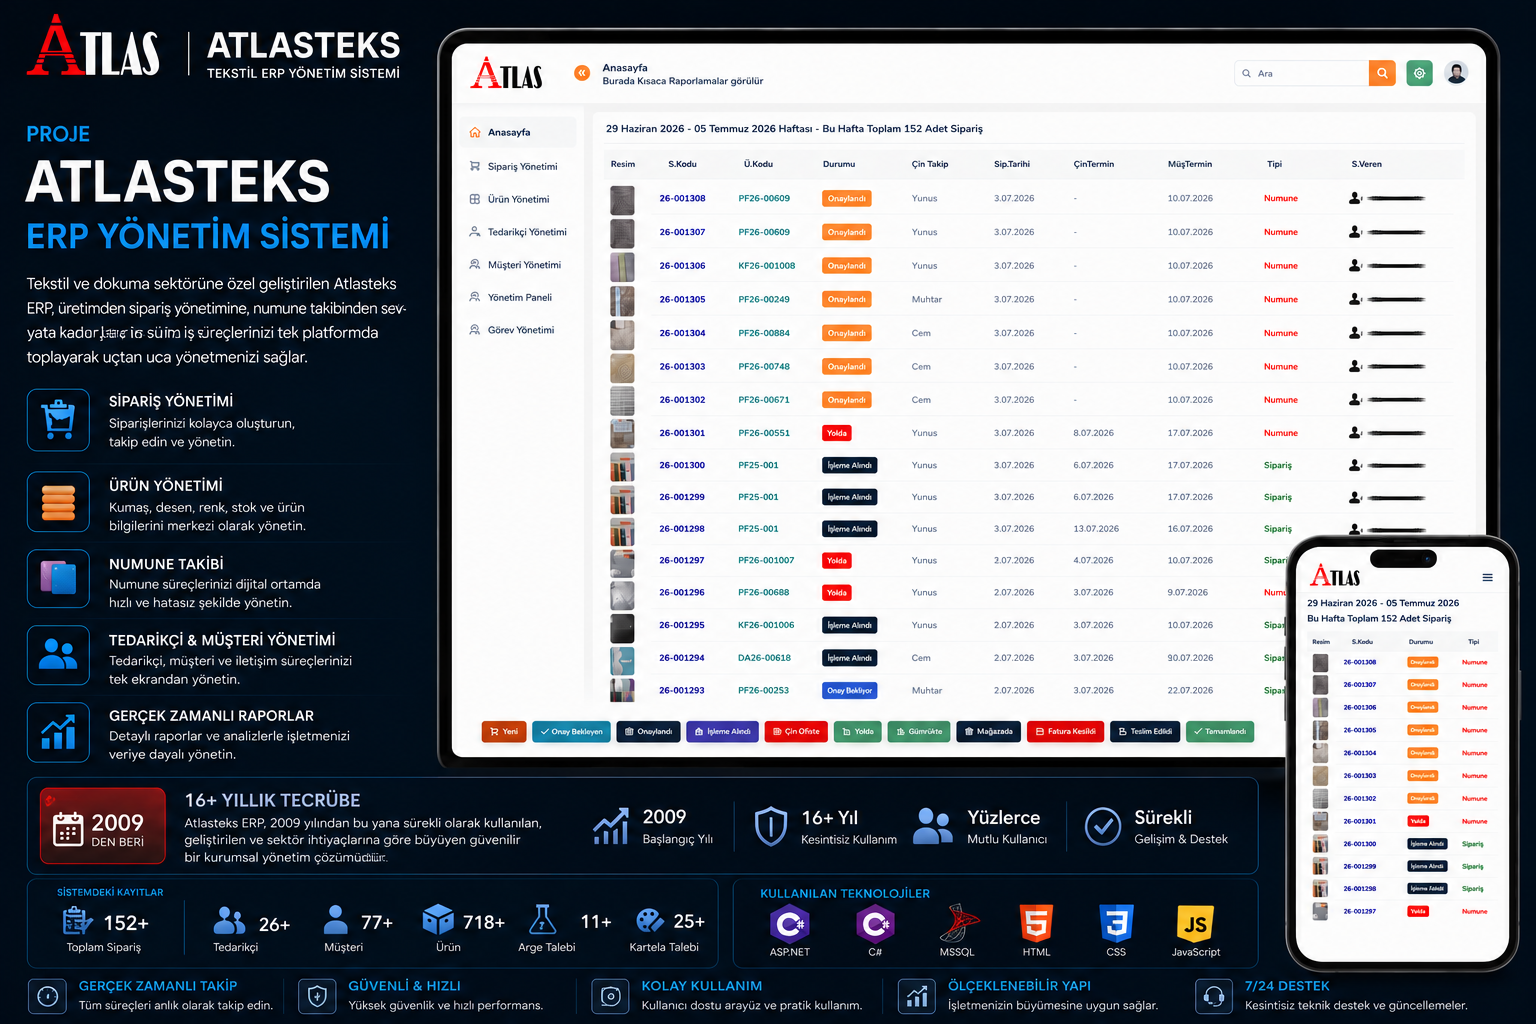
Task: Click the checkmark icon beside Sürekli
Action: (1103, 827)
